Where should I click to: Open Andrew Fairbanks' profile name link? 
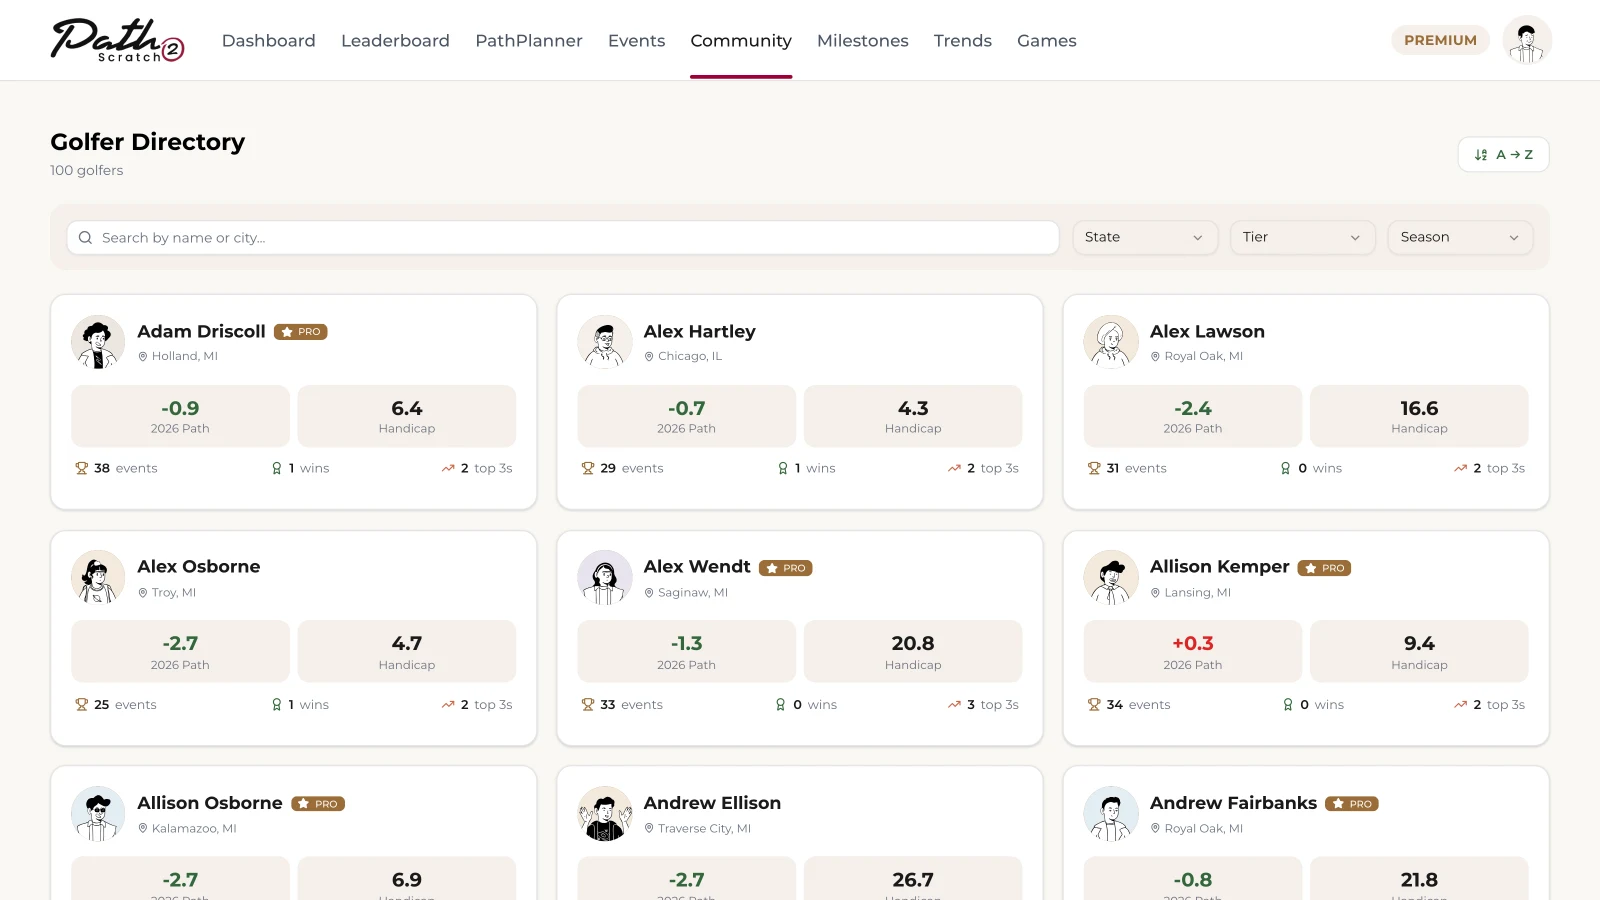click(1233, 803)
